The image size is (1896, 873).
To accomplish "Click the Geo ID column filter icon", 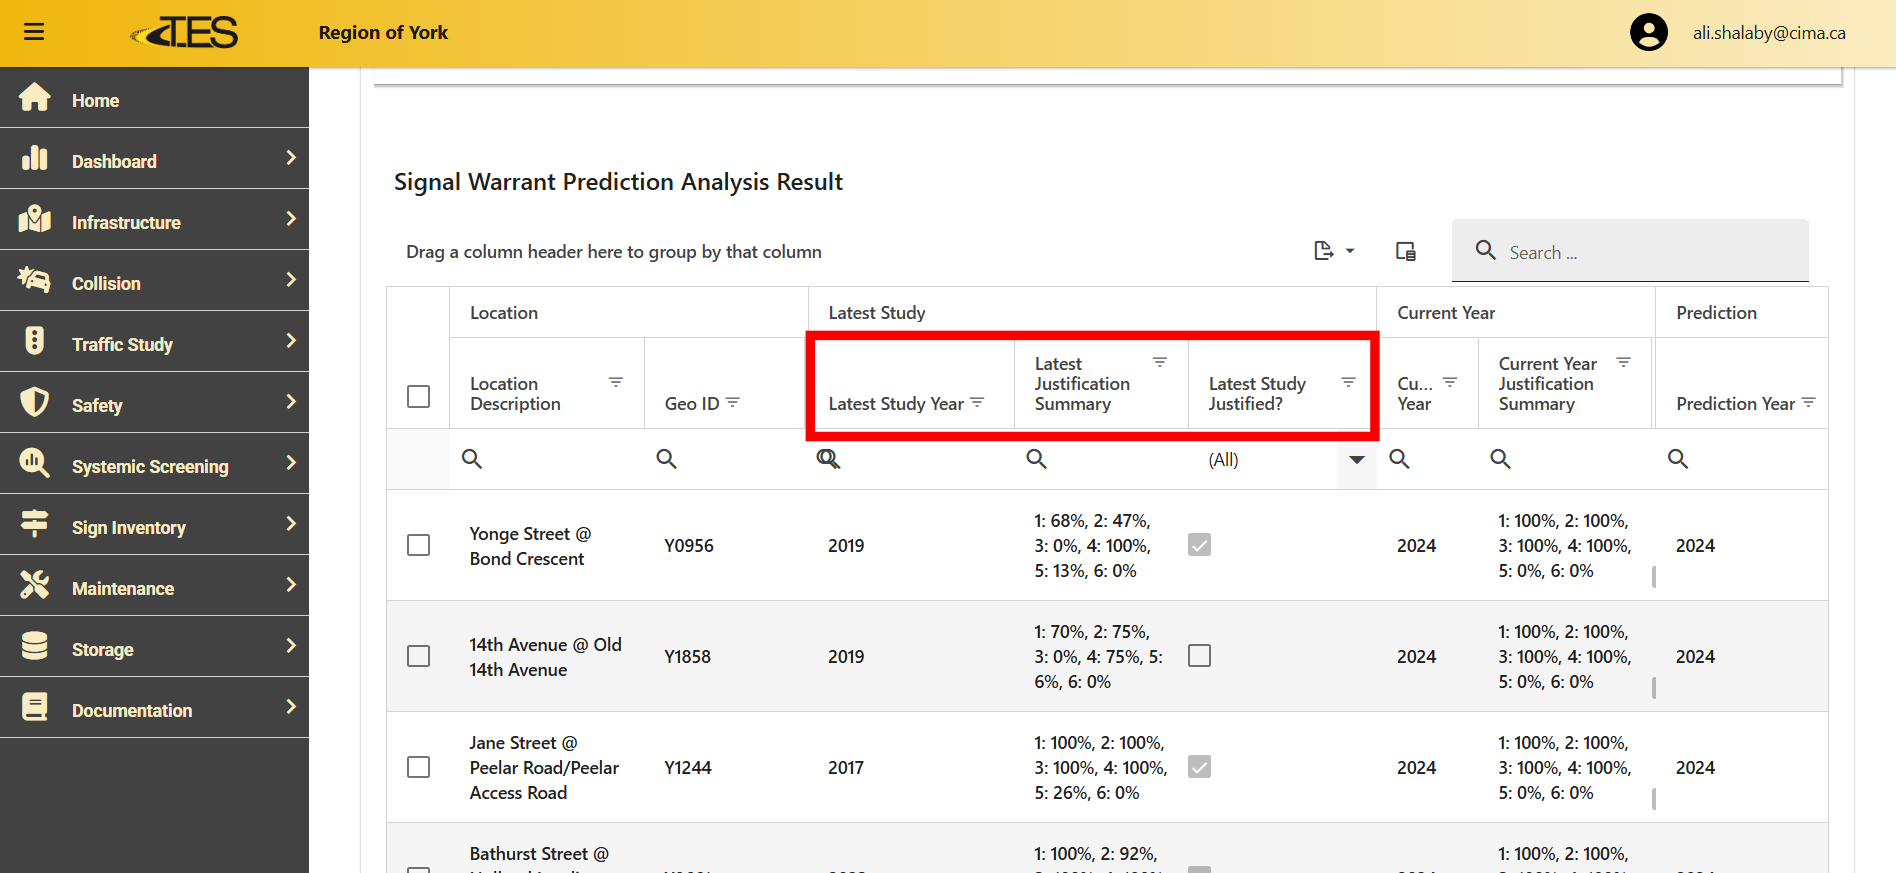I will pos(733,402).
